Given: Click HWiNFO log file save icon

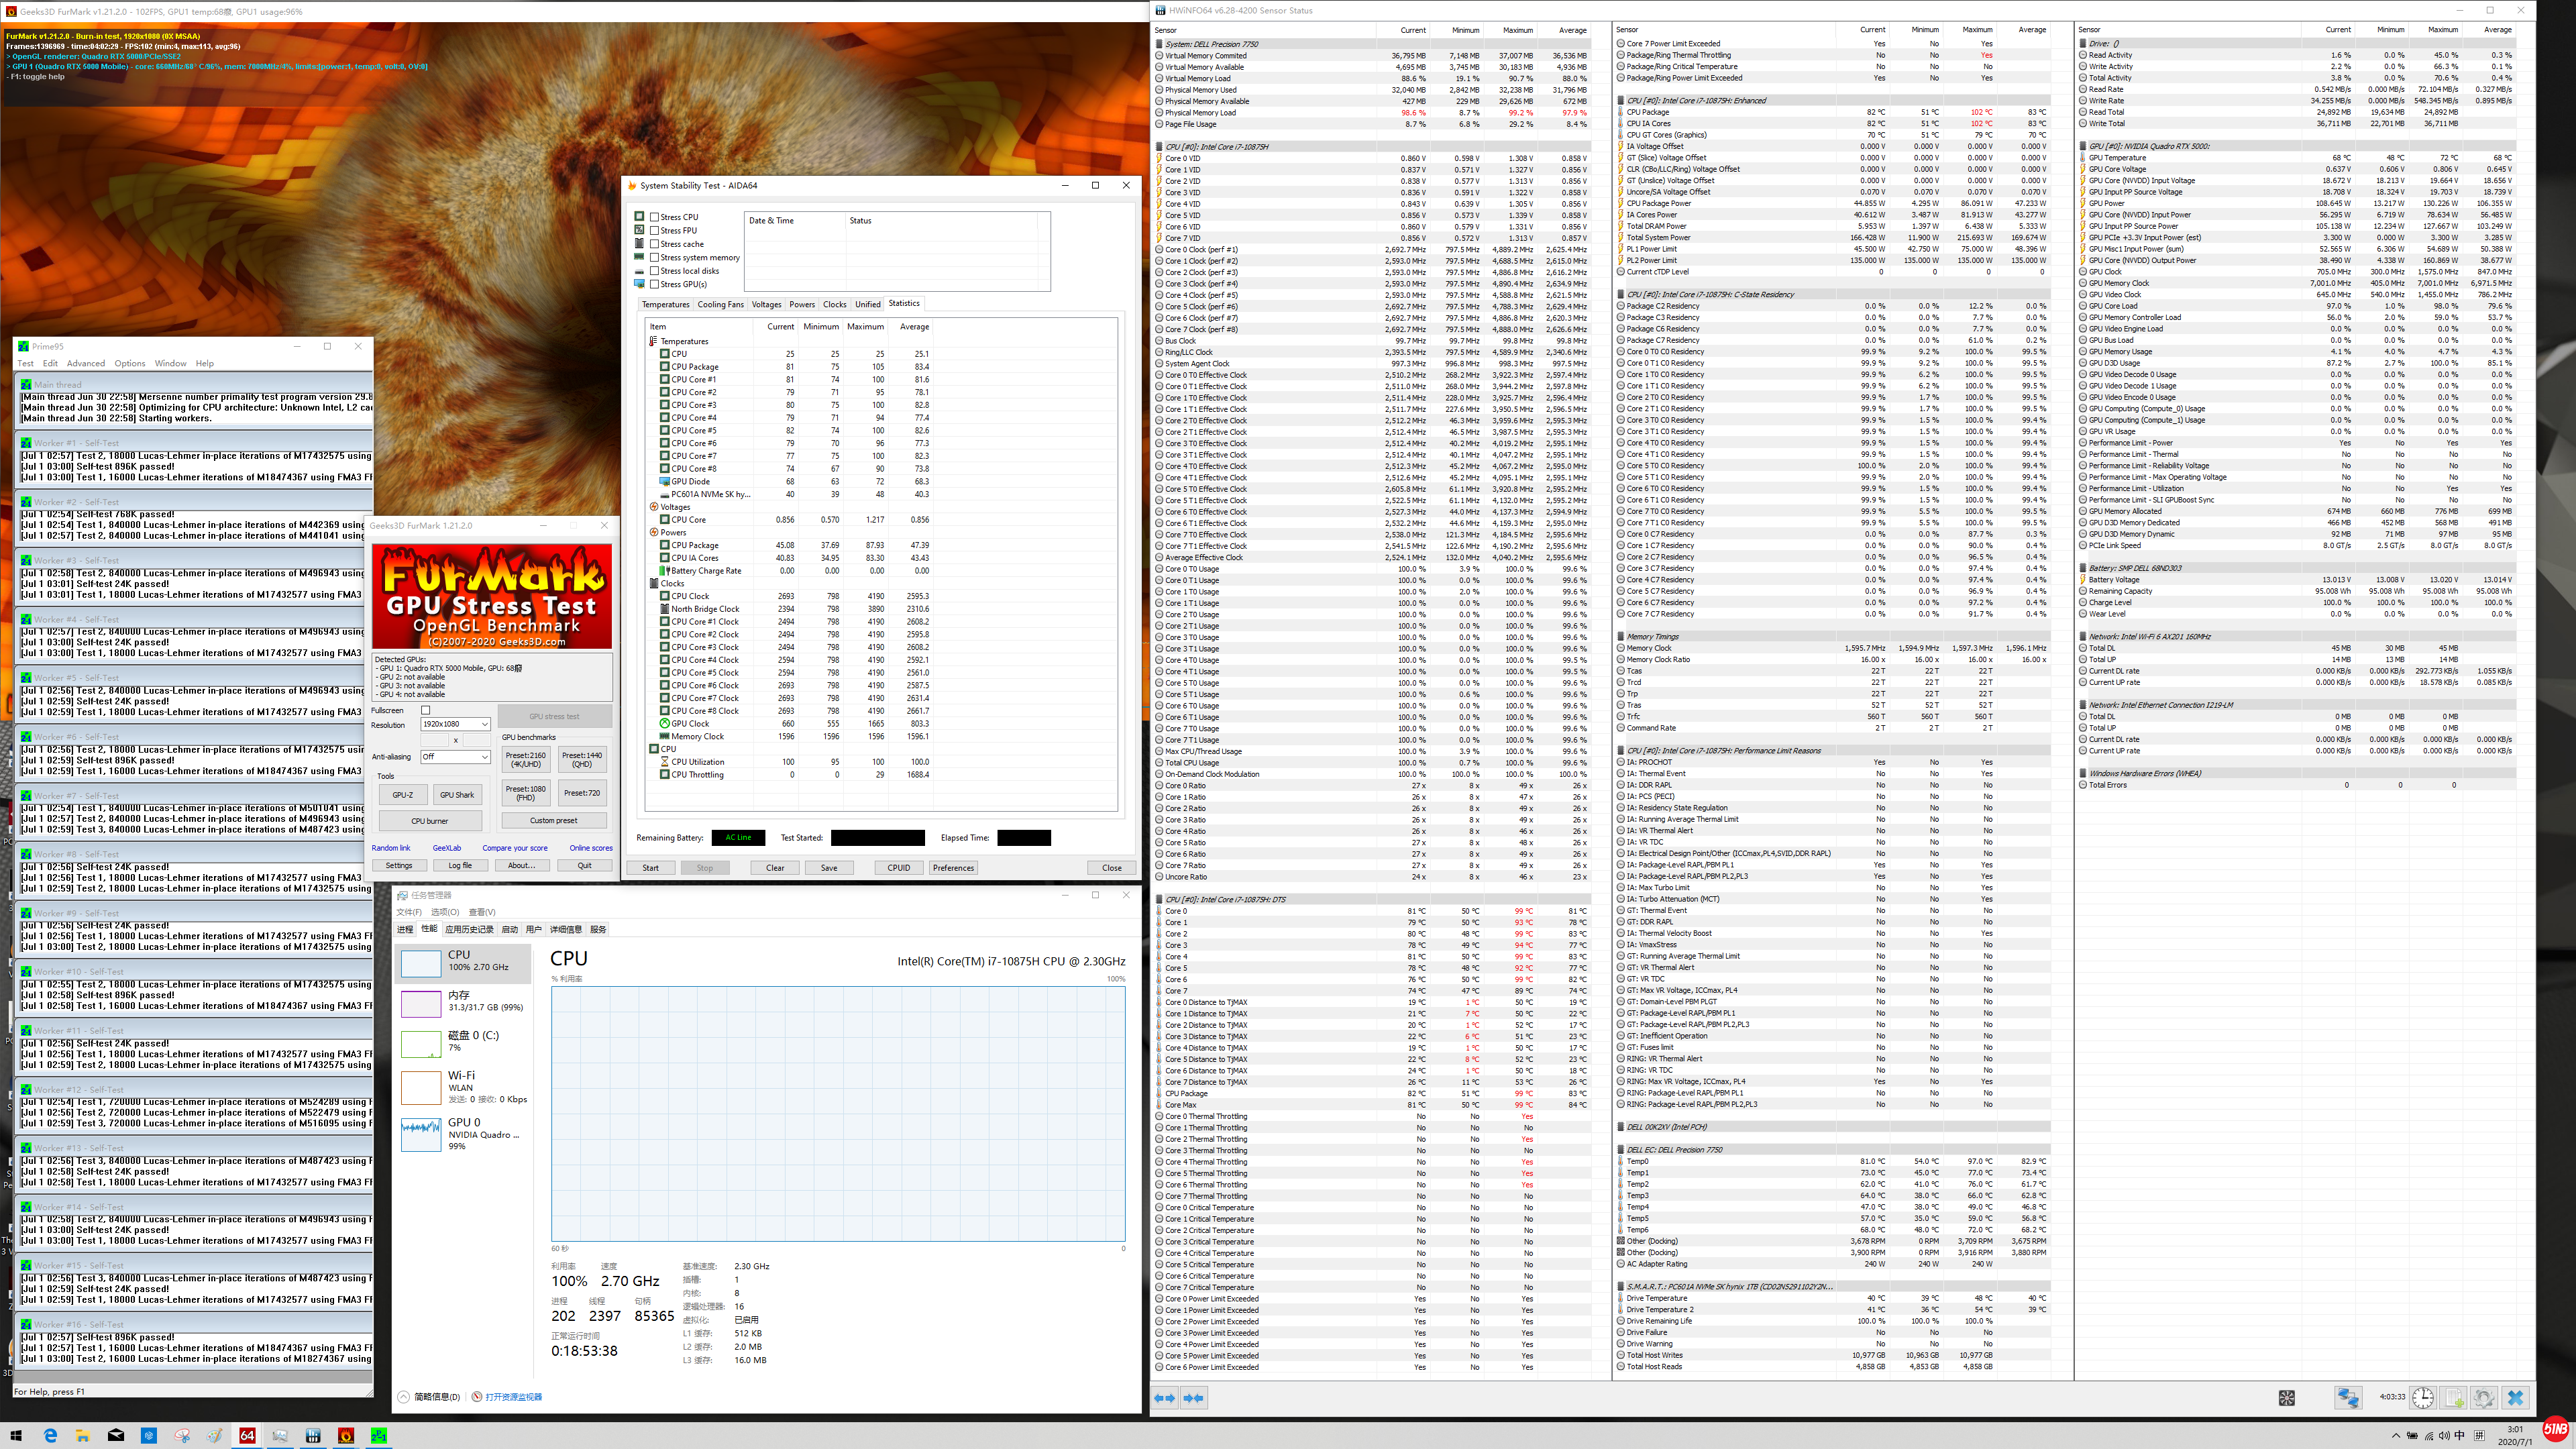Looking at the screenshot, I should click(x=2453, y=1398).
